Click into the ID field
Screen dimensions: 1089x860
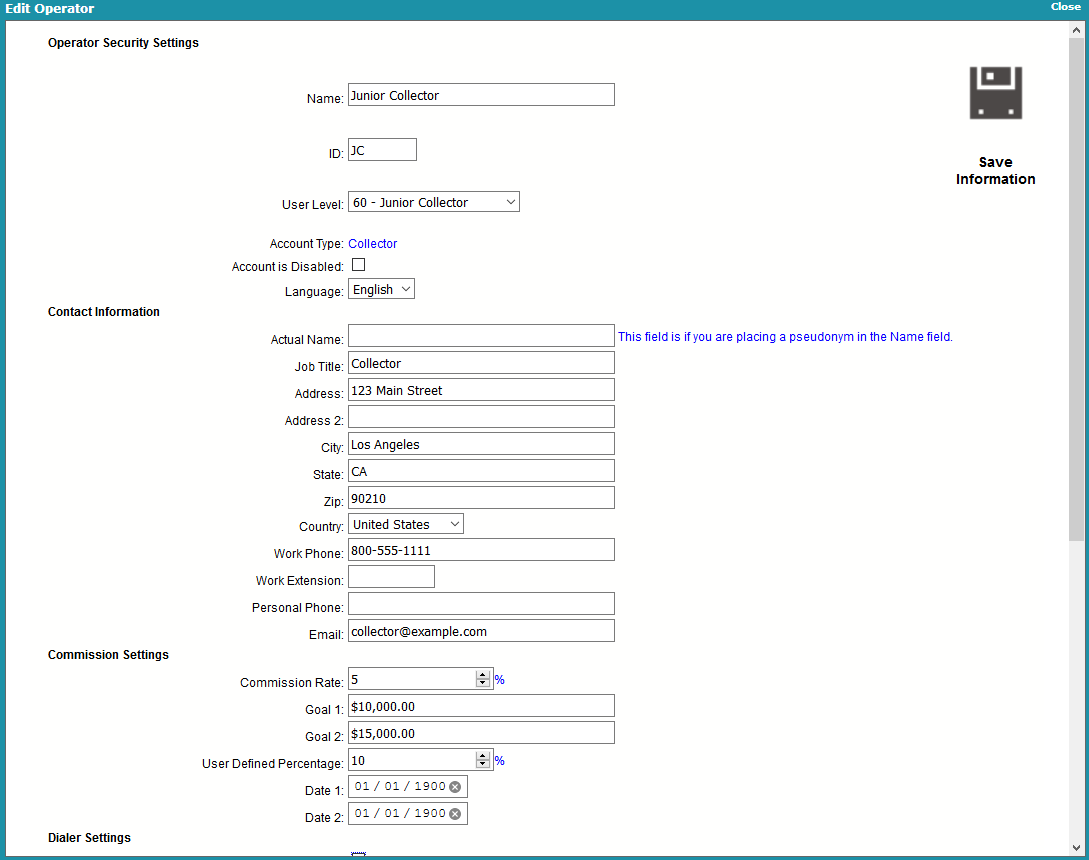tap(382, 150)
